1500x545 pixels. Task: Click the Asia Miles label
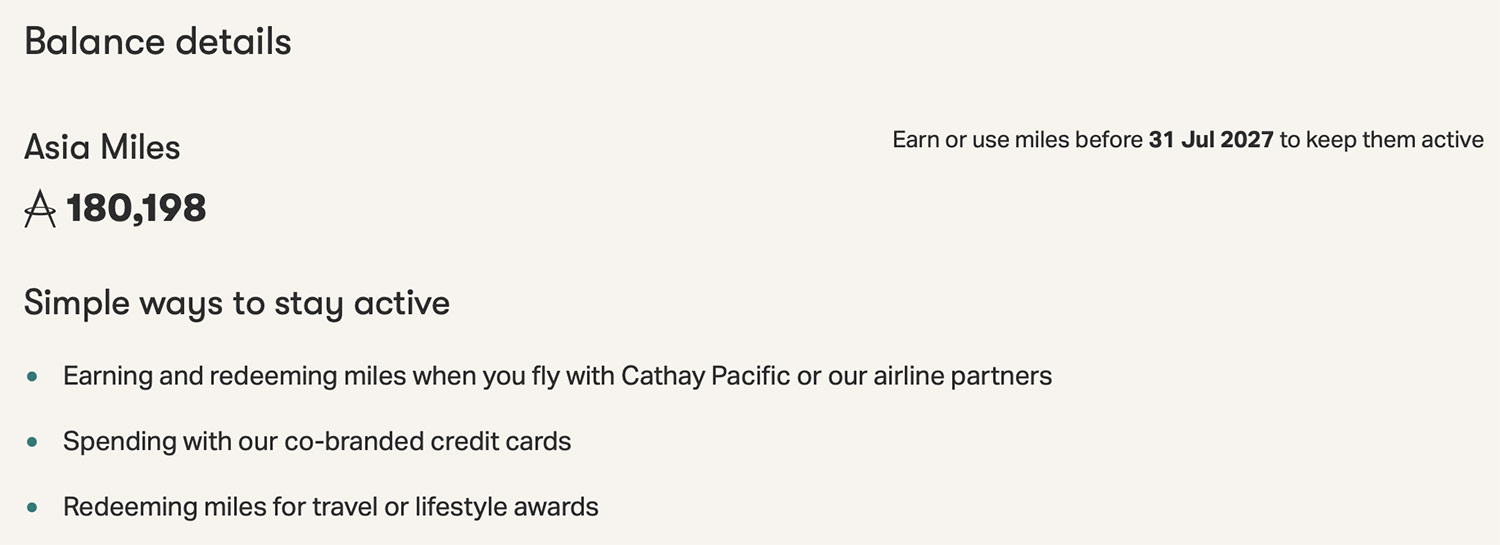[102, 148]
